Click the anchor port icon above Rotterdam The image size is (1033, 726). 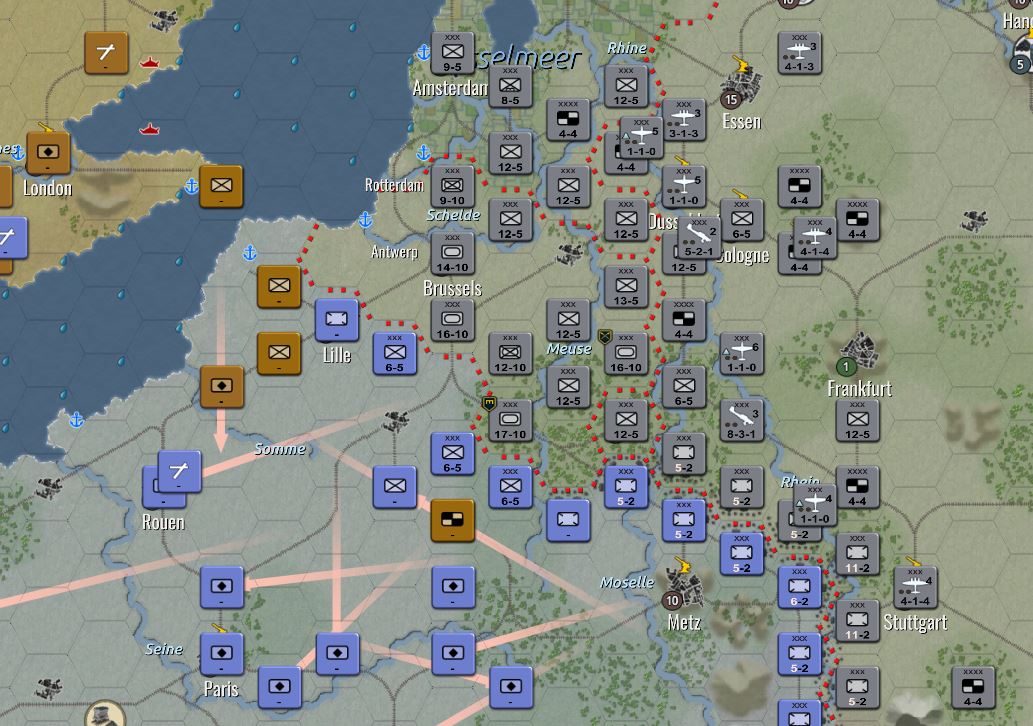click(x=424, y=154)
